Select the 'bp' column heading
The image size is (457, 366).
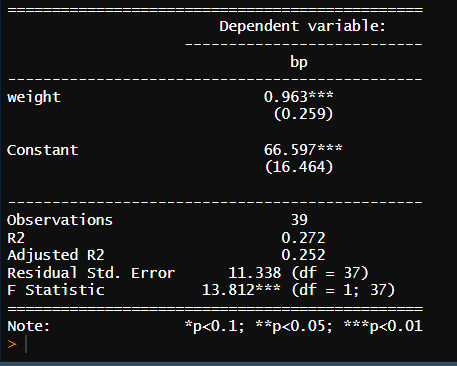click(299, 62)
